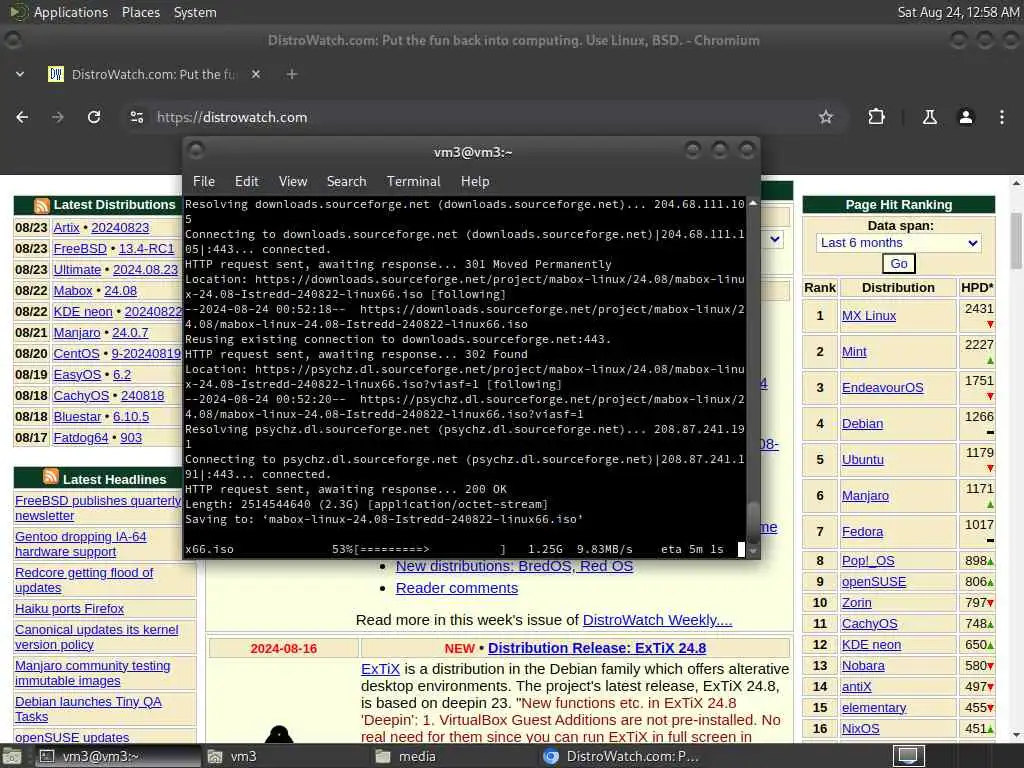Reload the DistroWatch page
Image resolution: width=1024 pixels, height=768 pixels.
(94, 117)
